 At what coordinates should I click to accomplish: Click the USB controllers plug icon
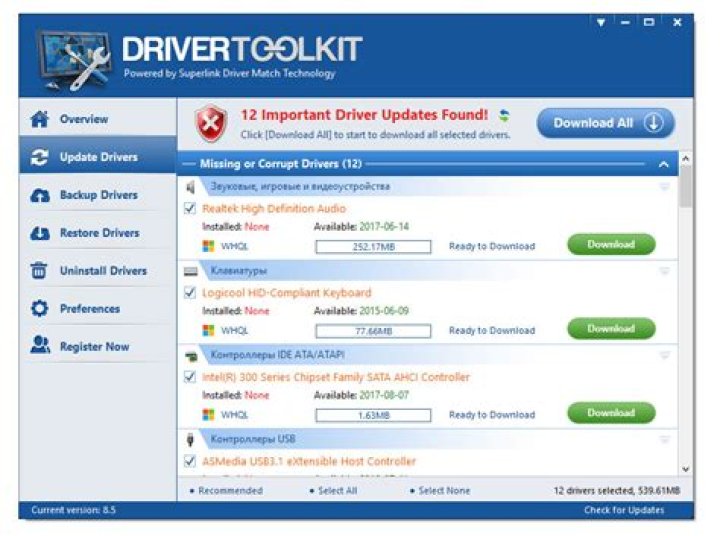[191, 440]
